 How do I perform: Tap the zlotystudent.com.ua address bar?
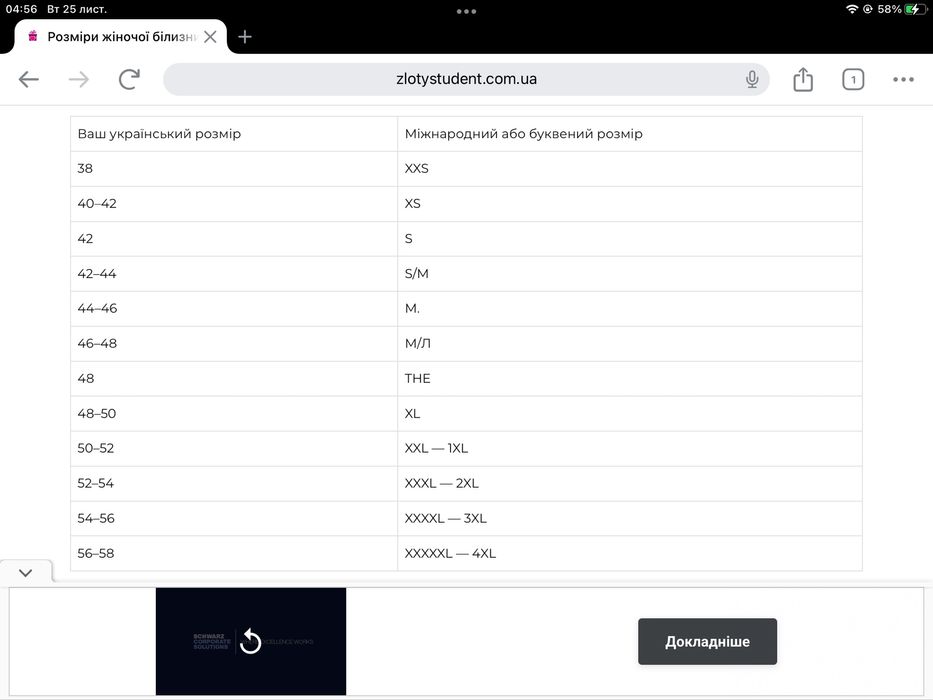466,79
